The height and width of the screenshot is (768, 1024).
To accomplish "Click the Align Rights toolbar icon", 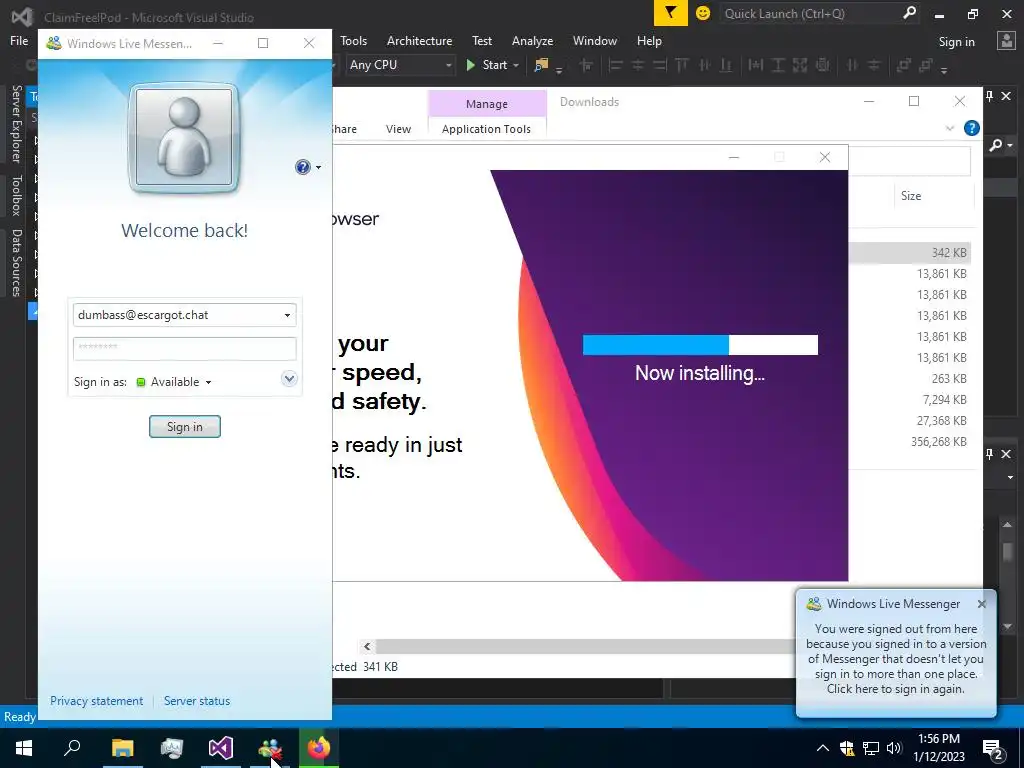I will pos(660,65).
